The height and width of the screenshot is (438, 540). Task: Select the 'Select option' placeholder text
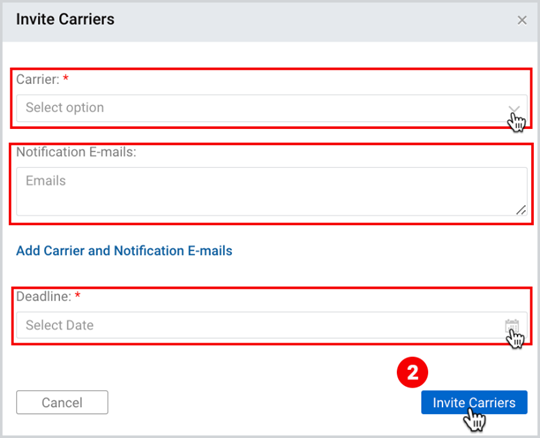coord(65,108)
